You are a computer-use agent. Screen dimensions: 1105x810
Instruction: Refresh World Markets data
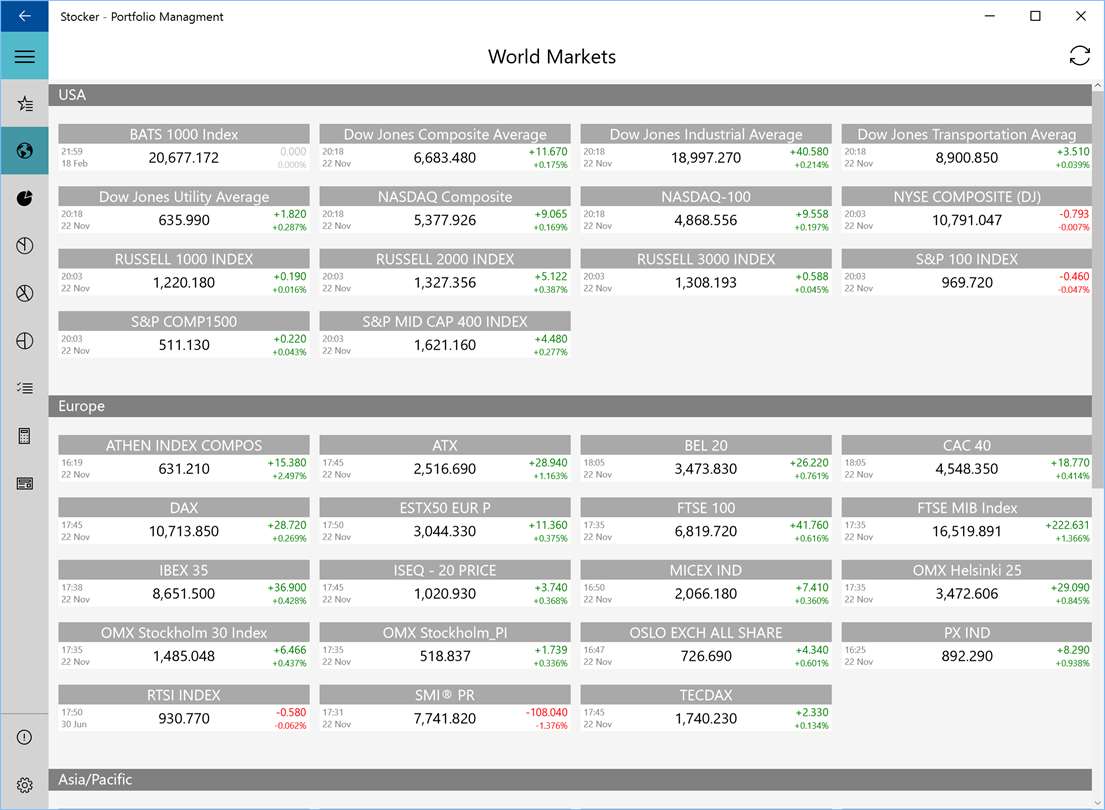click(x=1079, y=56)
